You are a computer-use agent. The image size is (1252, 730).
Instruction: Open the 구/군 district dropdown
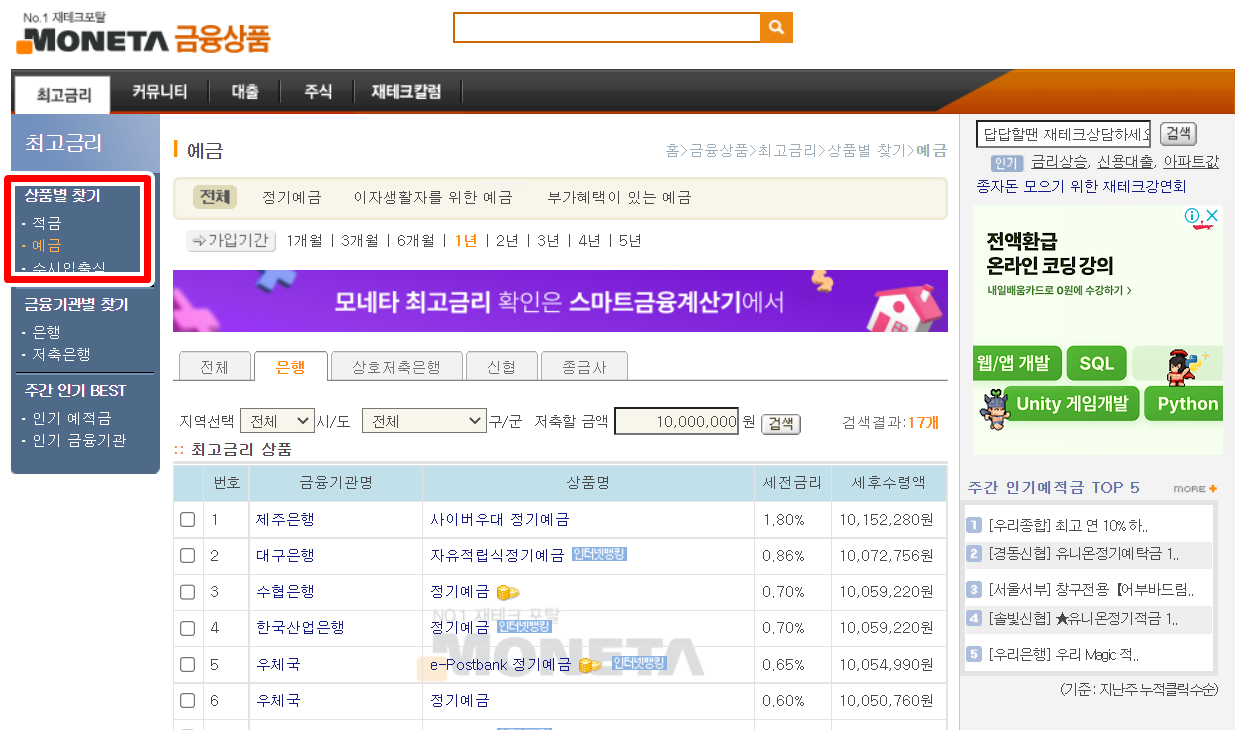(424, 421)
